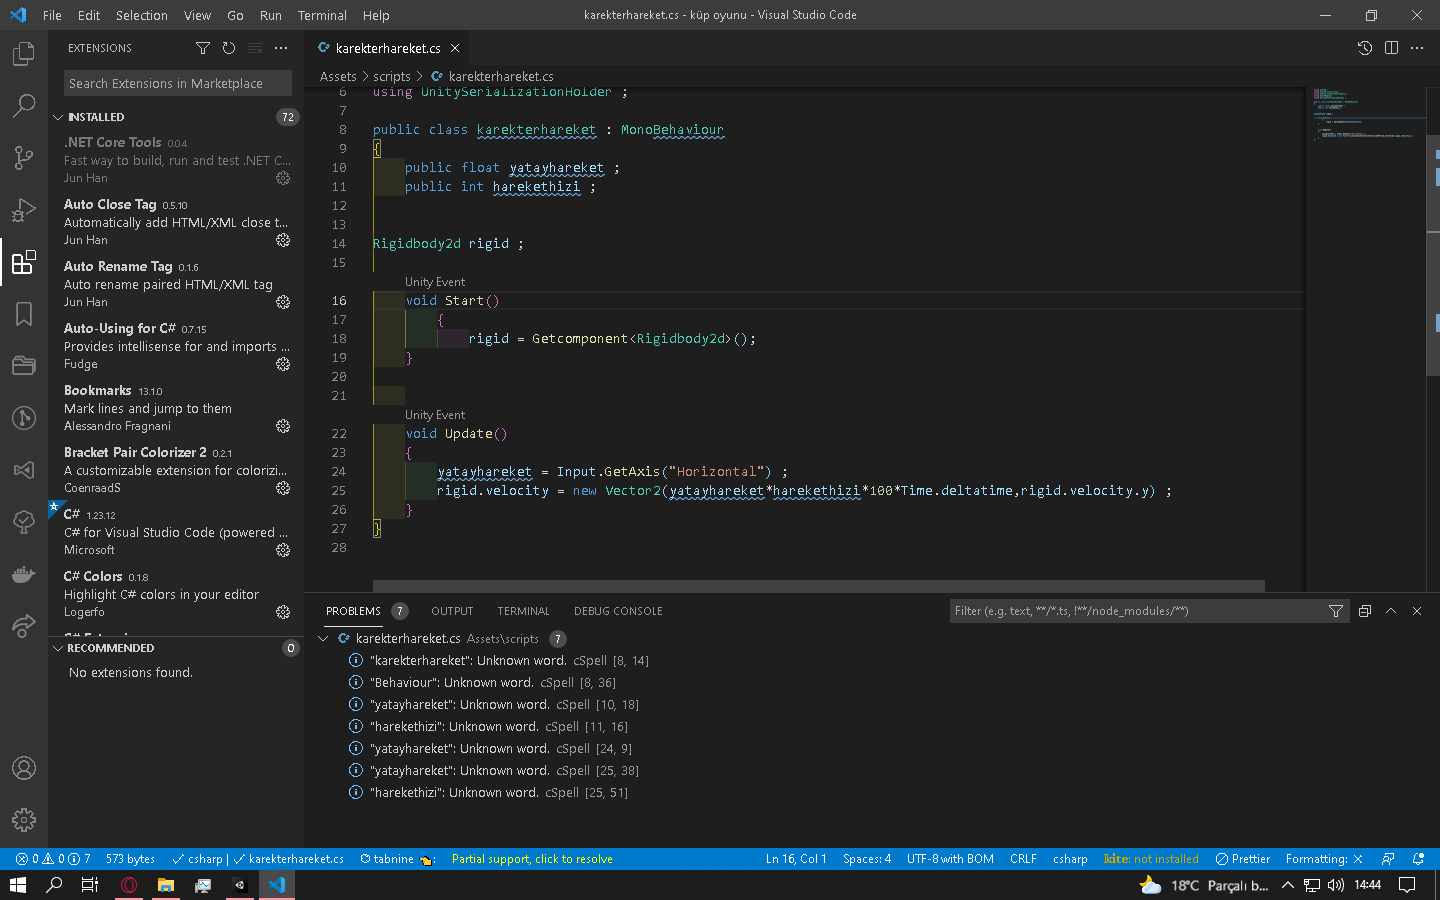Collapse karekterhareket.cs problems tree node
The height and width of the screenshot is (900, 1440).
(324, 638)
